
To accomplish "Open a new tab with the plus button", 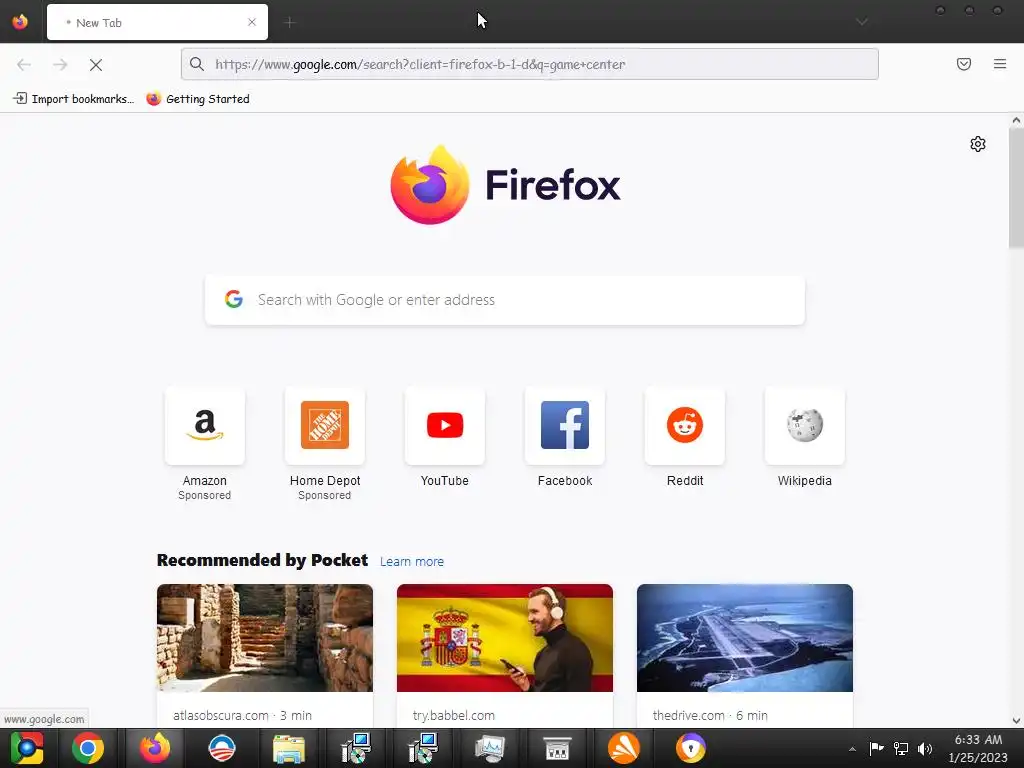I will tap(290, 23).
